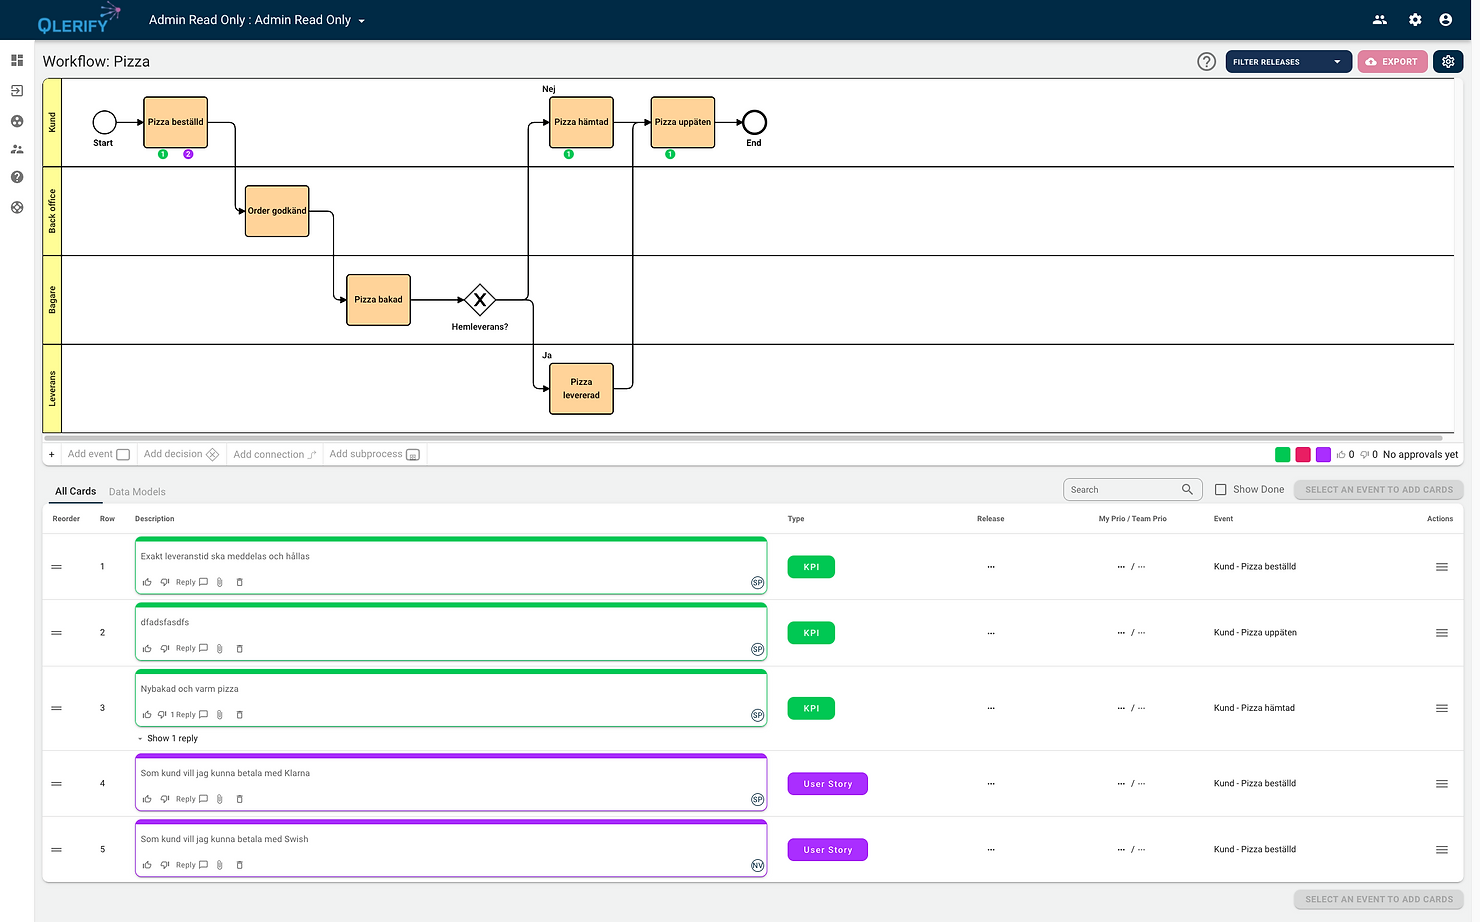Thumbs-down the "Som kund vill jag kunna betala med Swish" card
1480x922 pixels.
tap(165, 864)
